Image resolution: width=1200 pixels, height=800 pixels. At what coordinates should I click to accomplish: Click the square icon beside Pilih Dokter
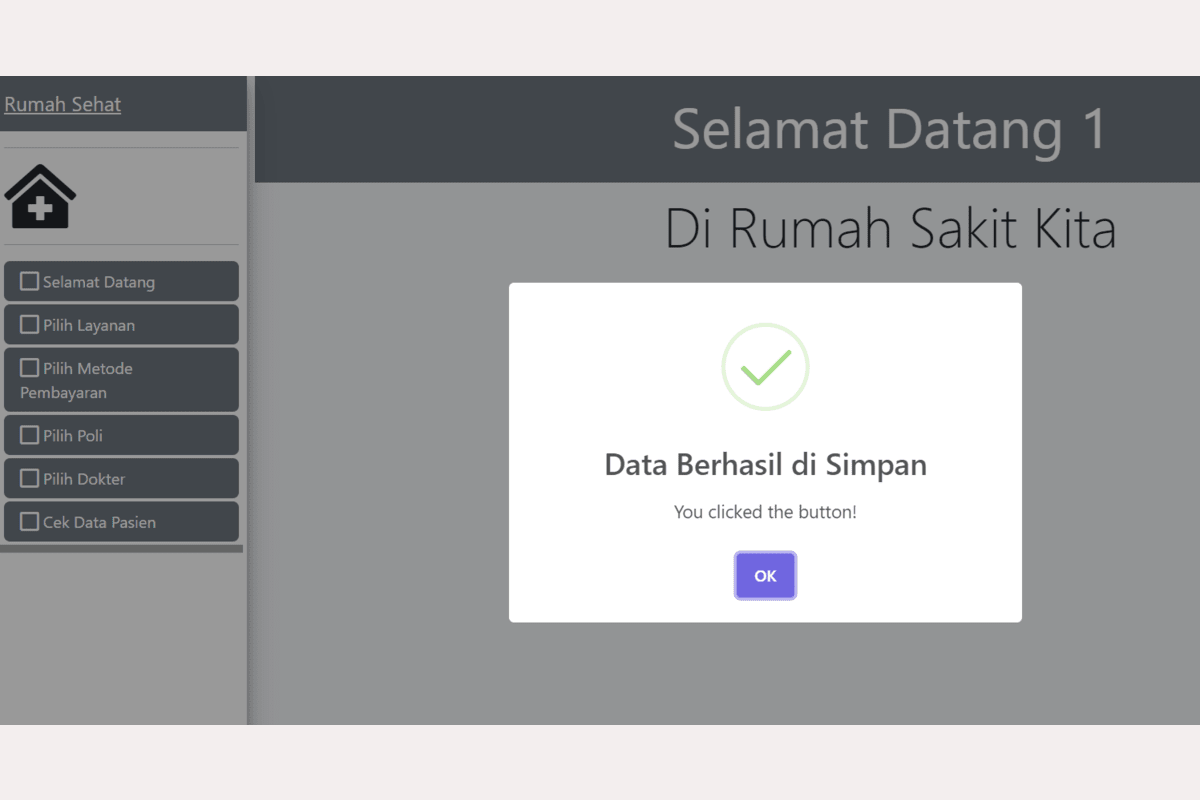pyautogui.click(x=30, y=478)
